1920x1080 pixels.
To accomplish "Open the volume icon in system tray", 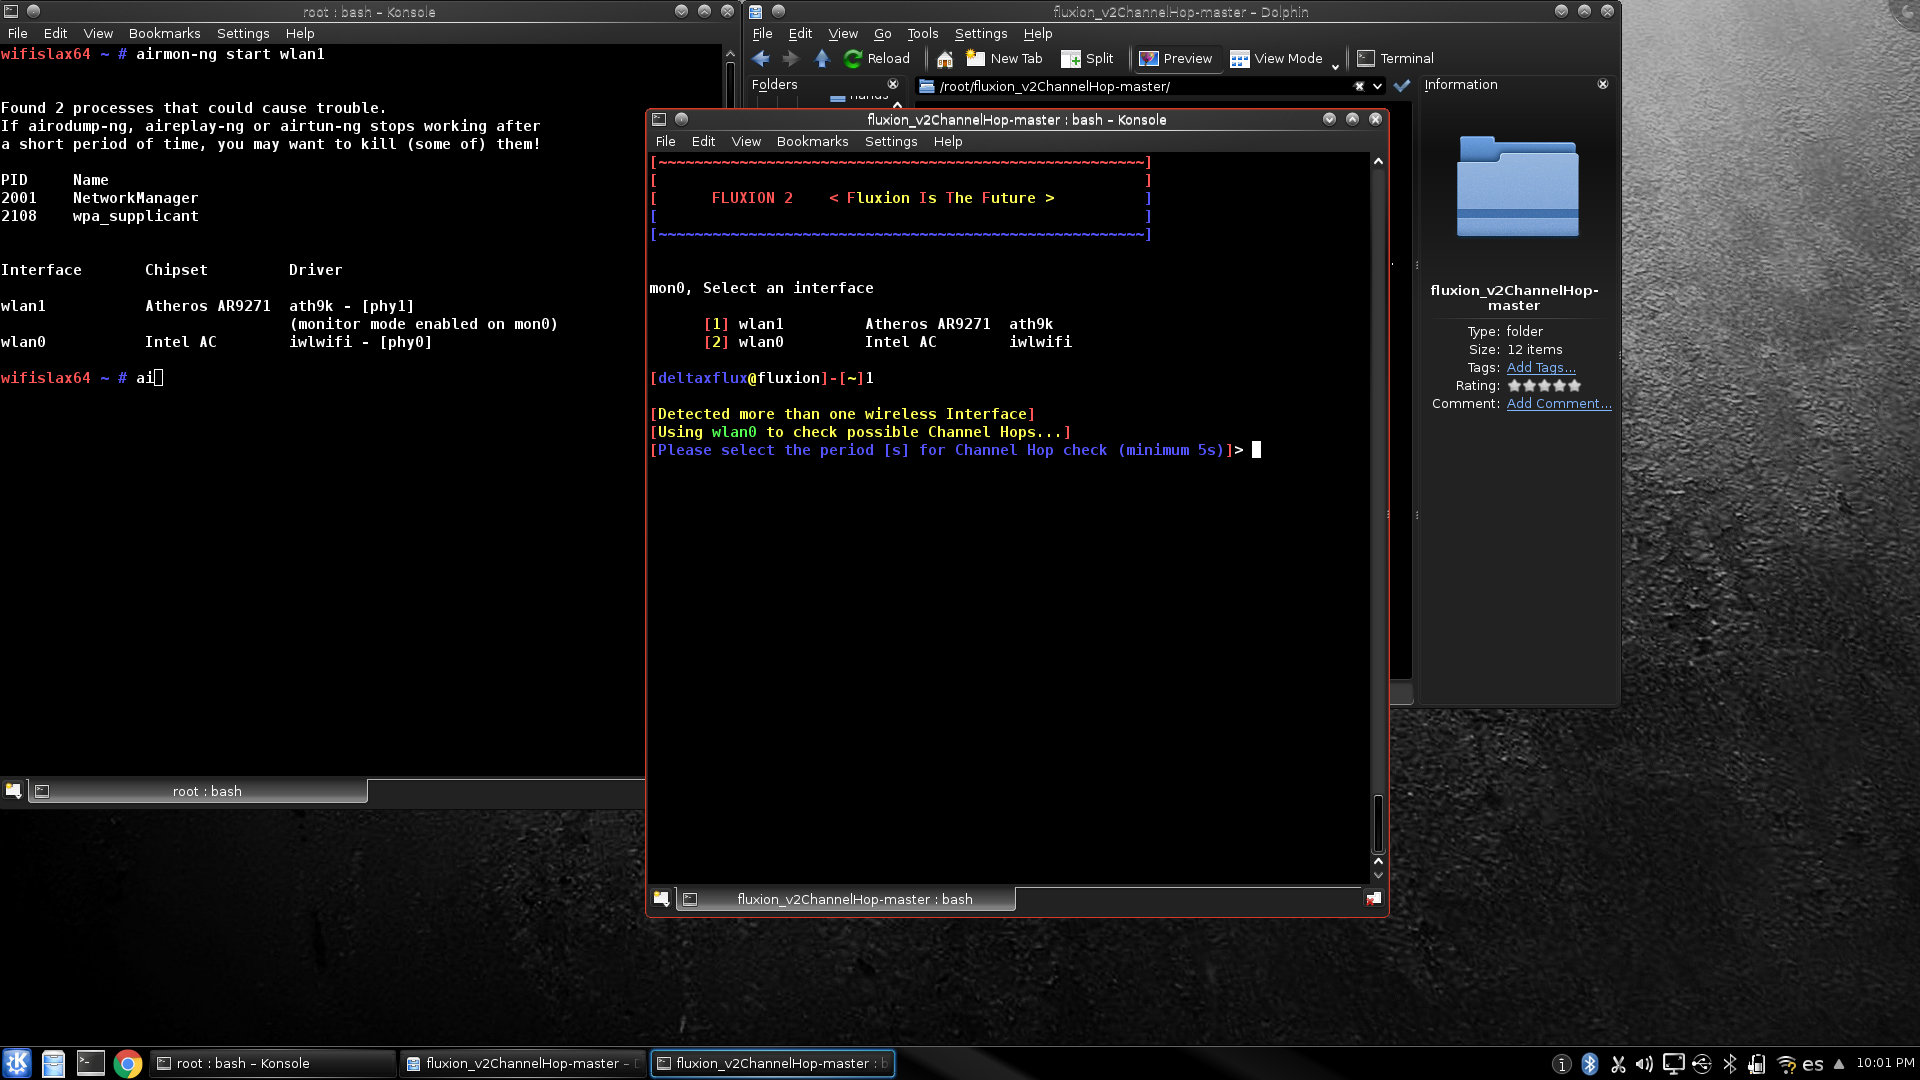I will (x=1645, y=1064).
